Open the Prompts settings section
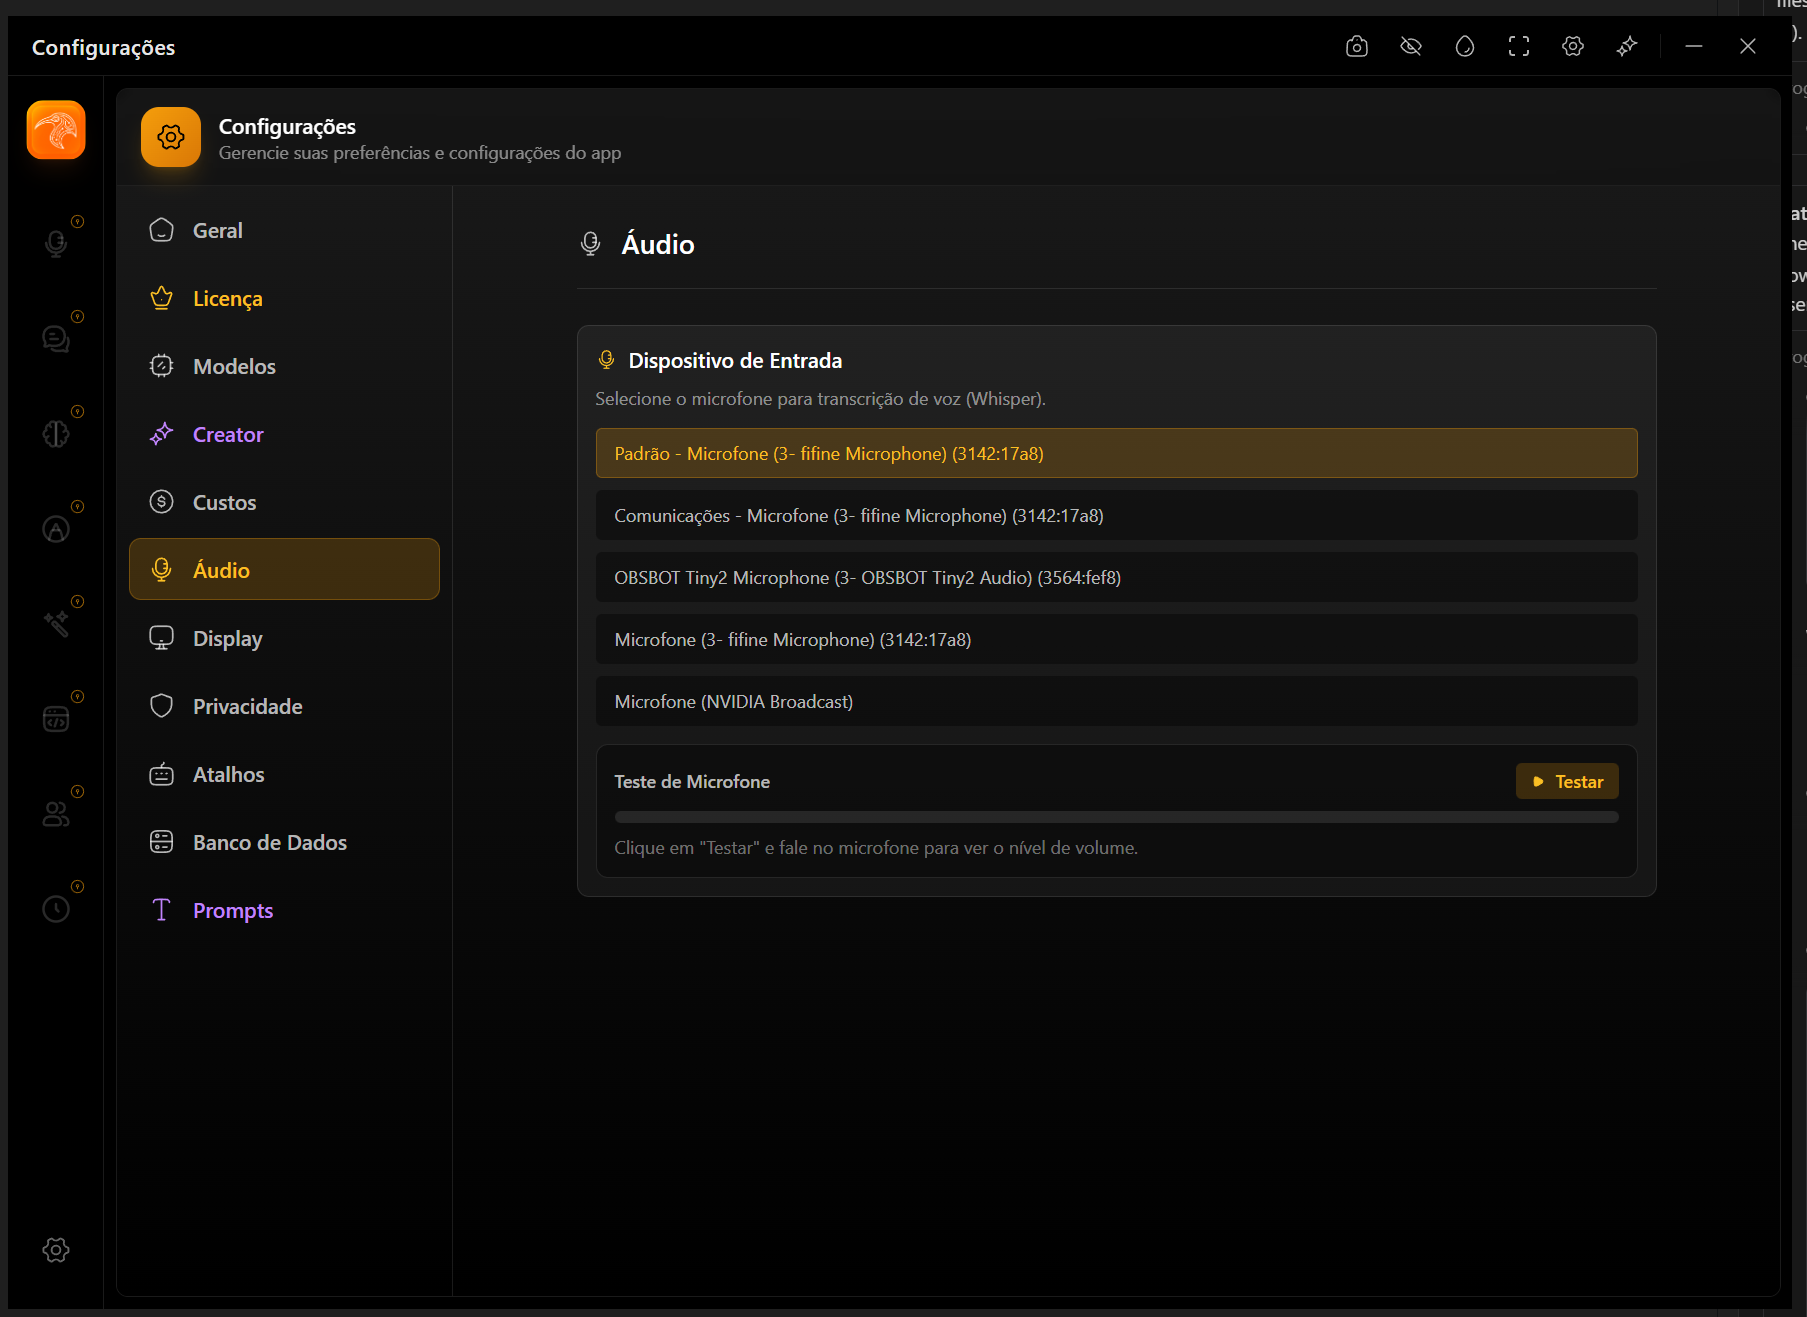Viewport: 1807px width, 1317px height. (x=284, y=910)
